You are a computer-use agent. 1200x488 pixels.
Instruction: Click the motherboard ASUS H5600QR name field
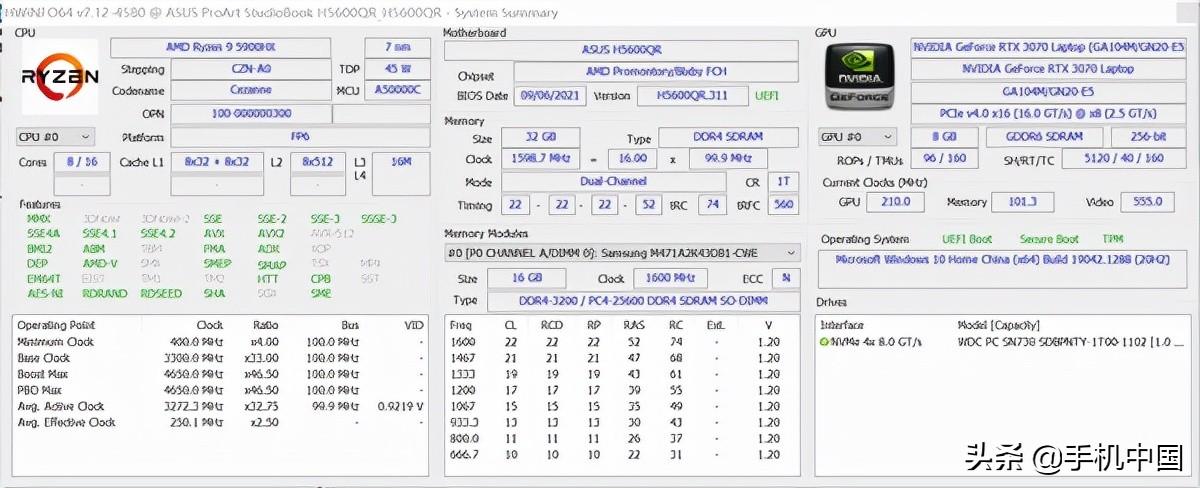(x=621, y=50)
